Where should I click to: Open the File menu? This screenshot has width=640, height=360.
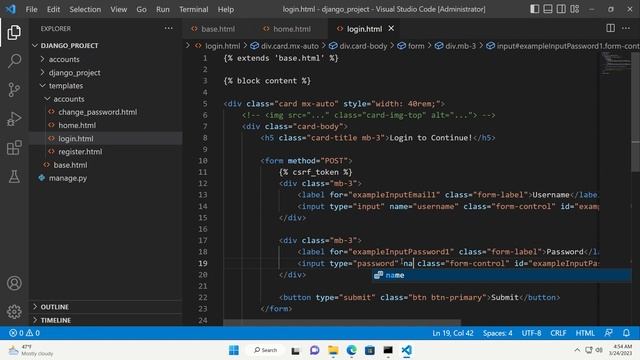coord(31,9)
